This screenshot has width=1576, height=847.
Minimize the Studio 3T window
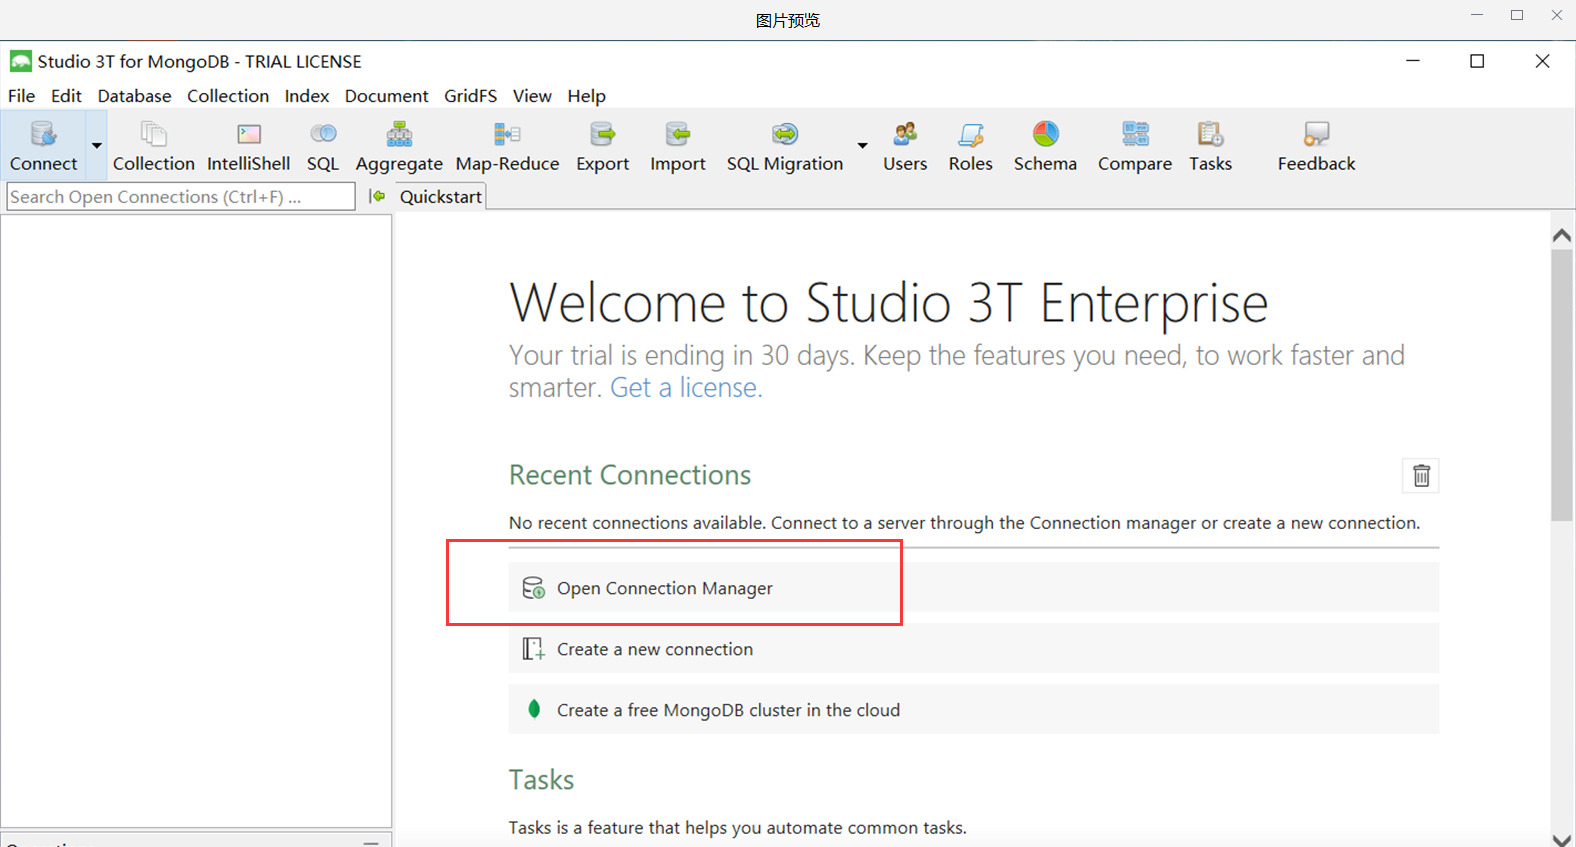point(1413,61)
